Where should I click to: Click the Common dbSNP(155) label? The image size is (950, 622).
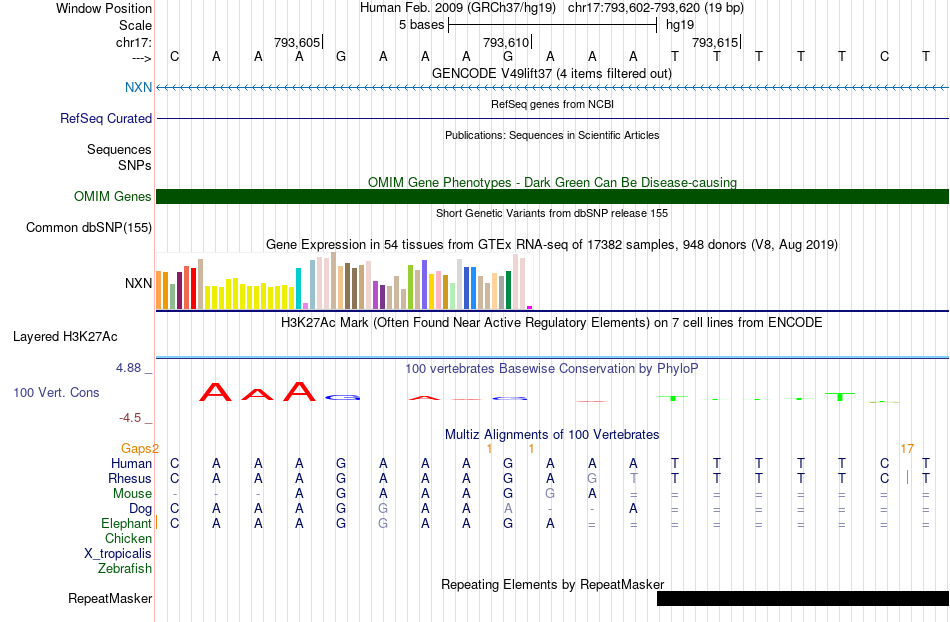(x=89, y=228)
